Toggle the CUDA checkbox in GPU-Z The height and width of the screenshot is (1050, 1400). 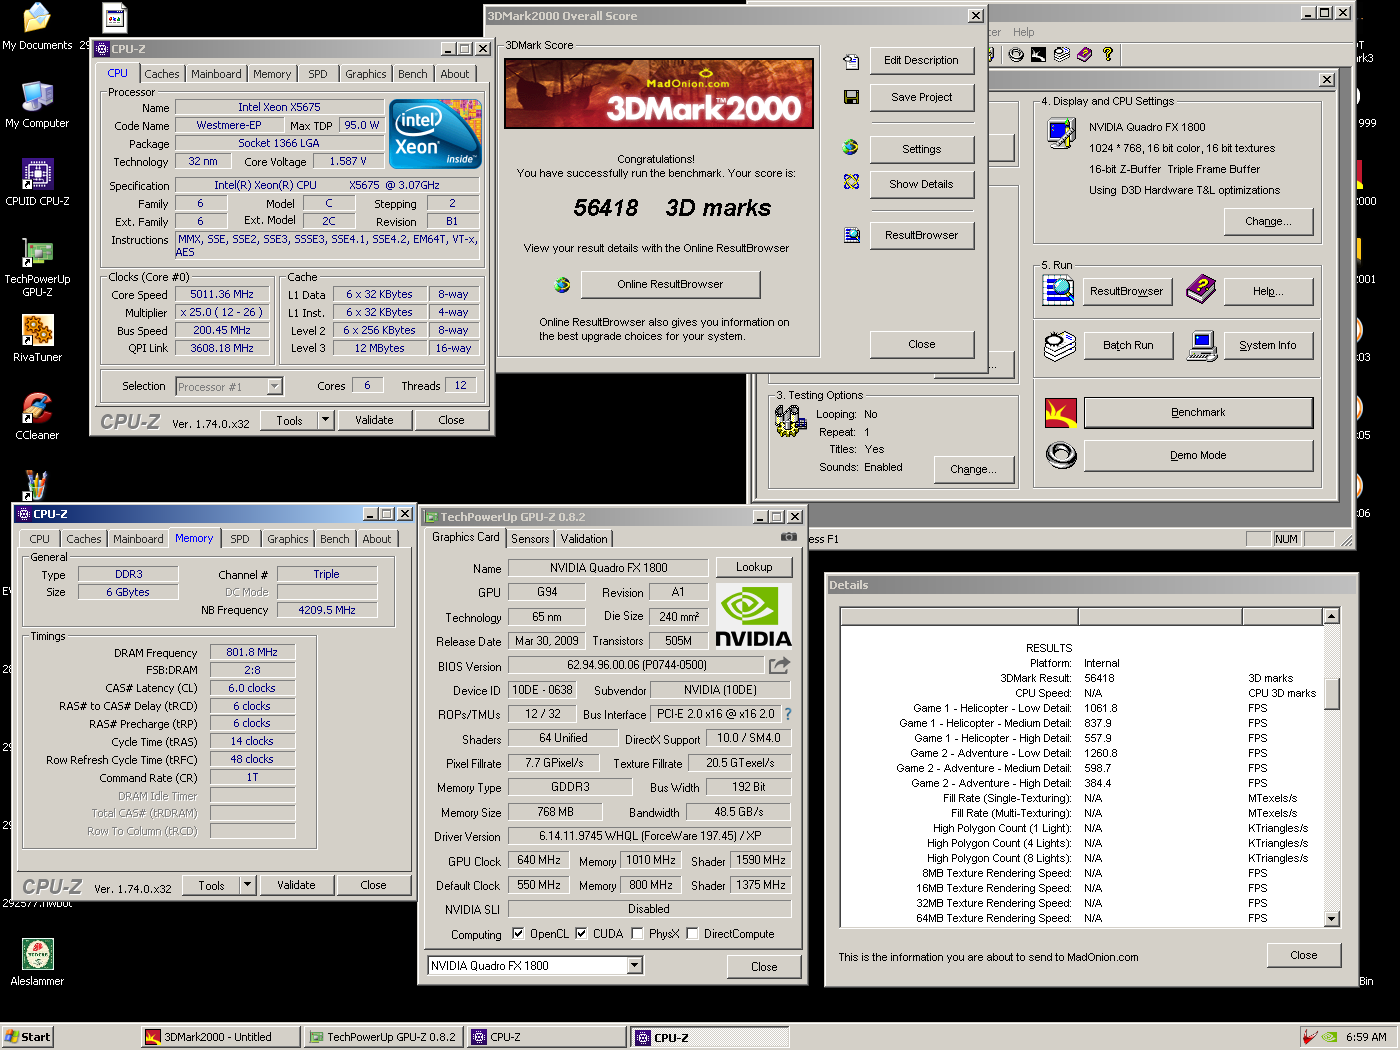tap(581, 934)
